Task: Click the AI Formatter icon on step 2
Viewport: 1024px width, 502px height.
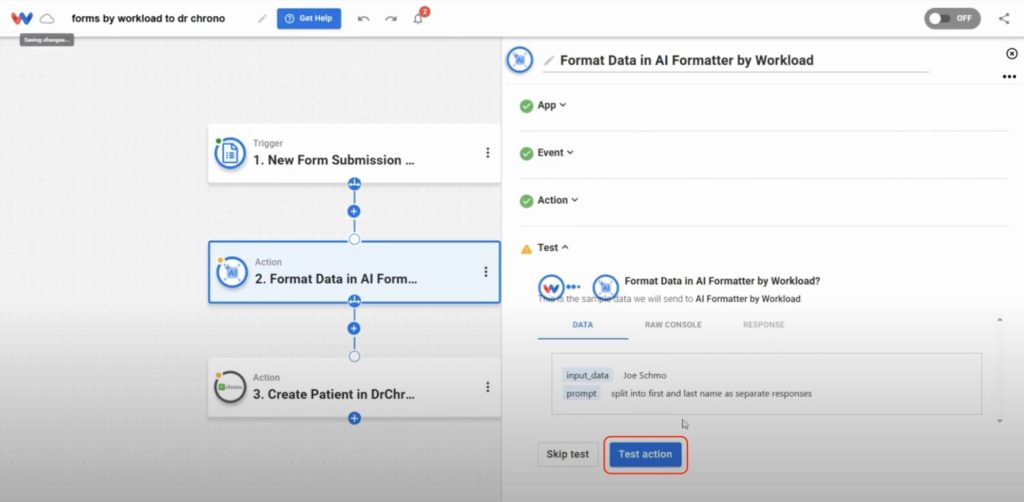Action: (x=232, y=272)
